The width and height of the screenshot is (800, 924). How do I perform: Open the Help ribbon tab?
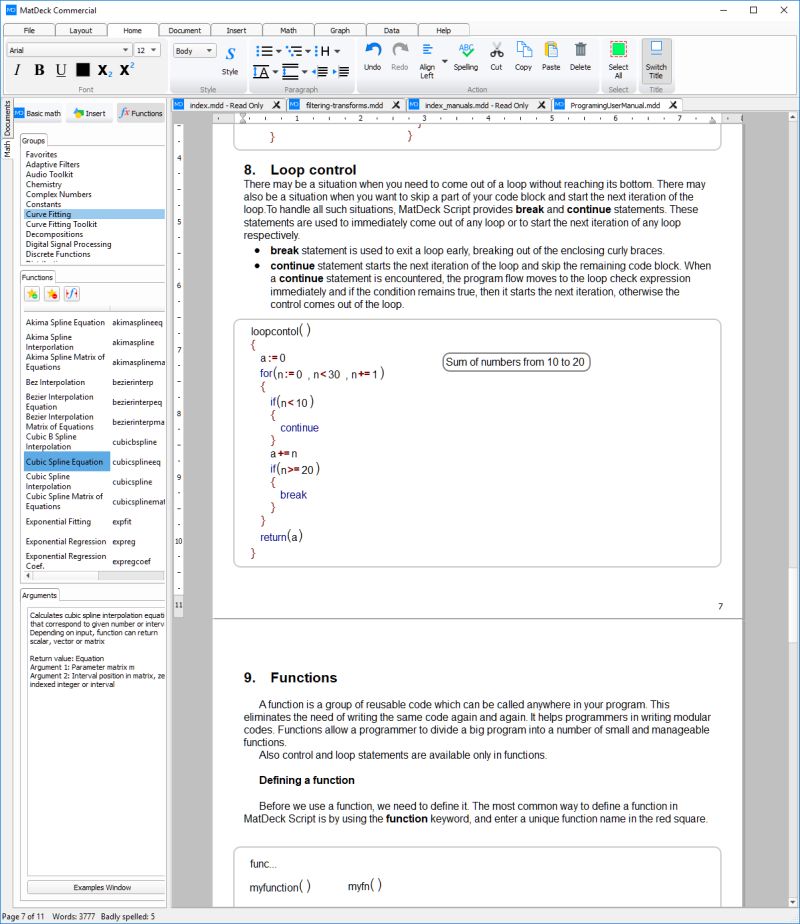click(444, 30)
